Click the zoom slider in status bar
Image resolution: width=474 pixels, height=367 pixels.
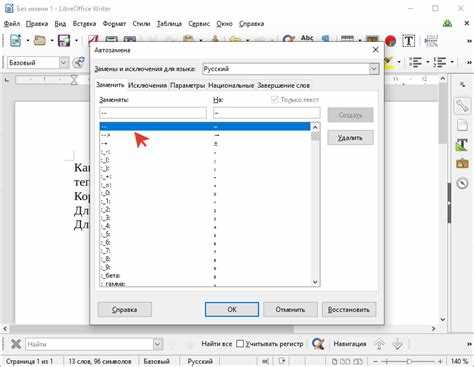click(x=409, y=361)
